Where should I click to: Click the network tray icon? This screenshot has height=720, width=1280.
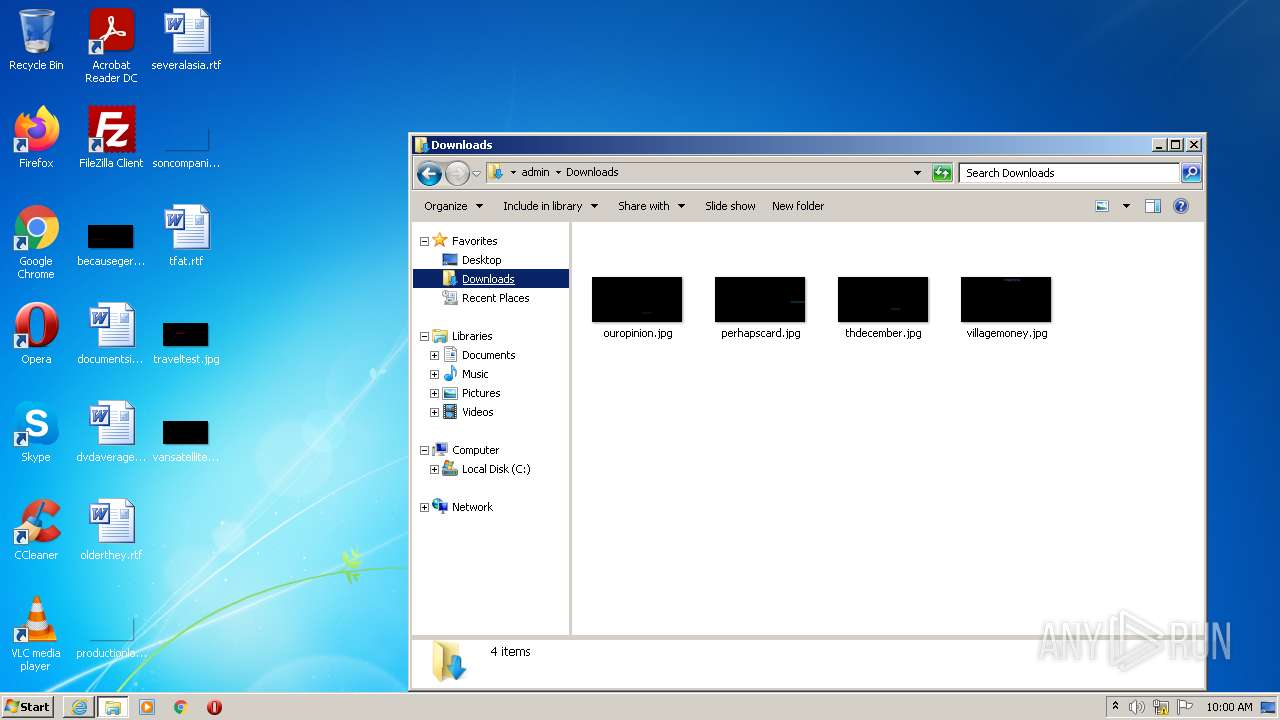[1161, 707]
